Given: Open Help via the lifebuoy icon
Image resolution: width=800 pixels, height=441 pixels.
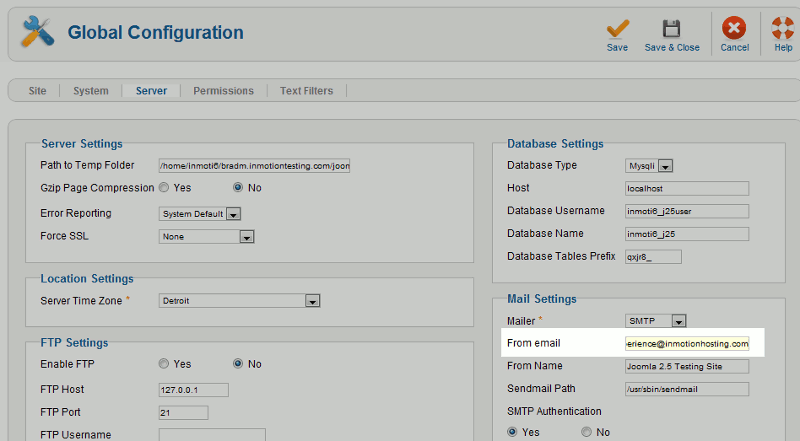Looking at the screenshot, I should (x=782, y=29).
